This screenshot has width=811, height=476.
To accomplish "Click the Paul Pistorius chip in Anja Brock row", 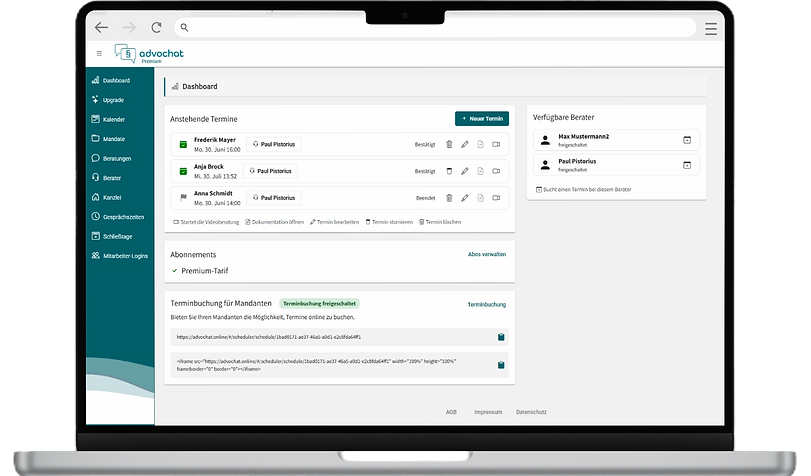I will coord(271,171).
